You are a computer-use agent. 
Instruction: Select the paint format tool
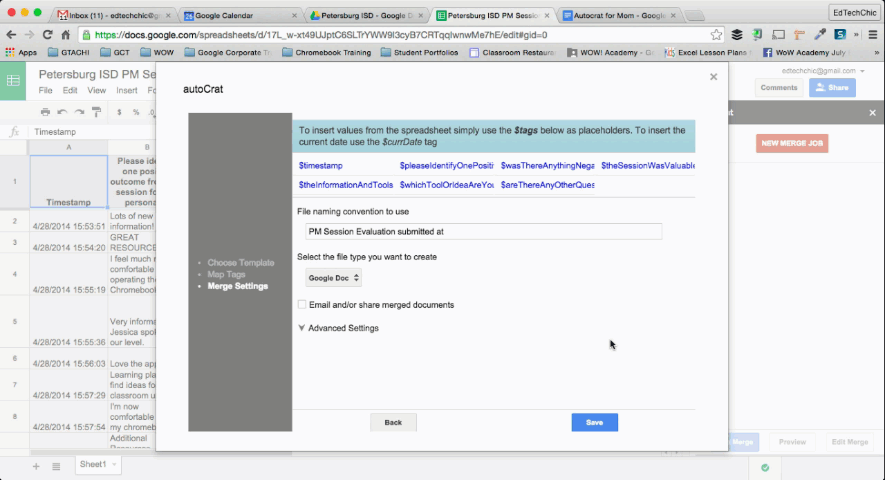[97, 112]
